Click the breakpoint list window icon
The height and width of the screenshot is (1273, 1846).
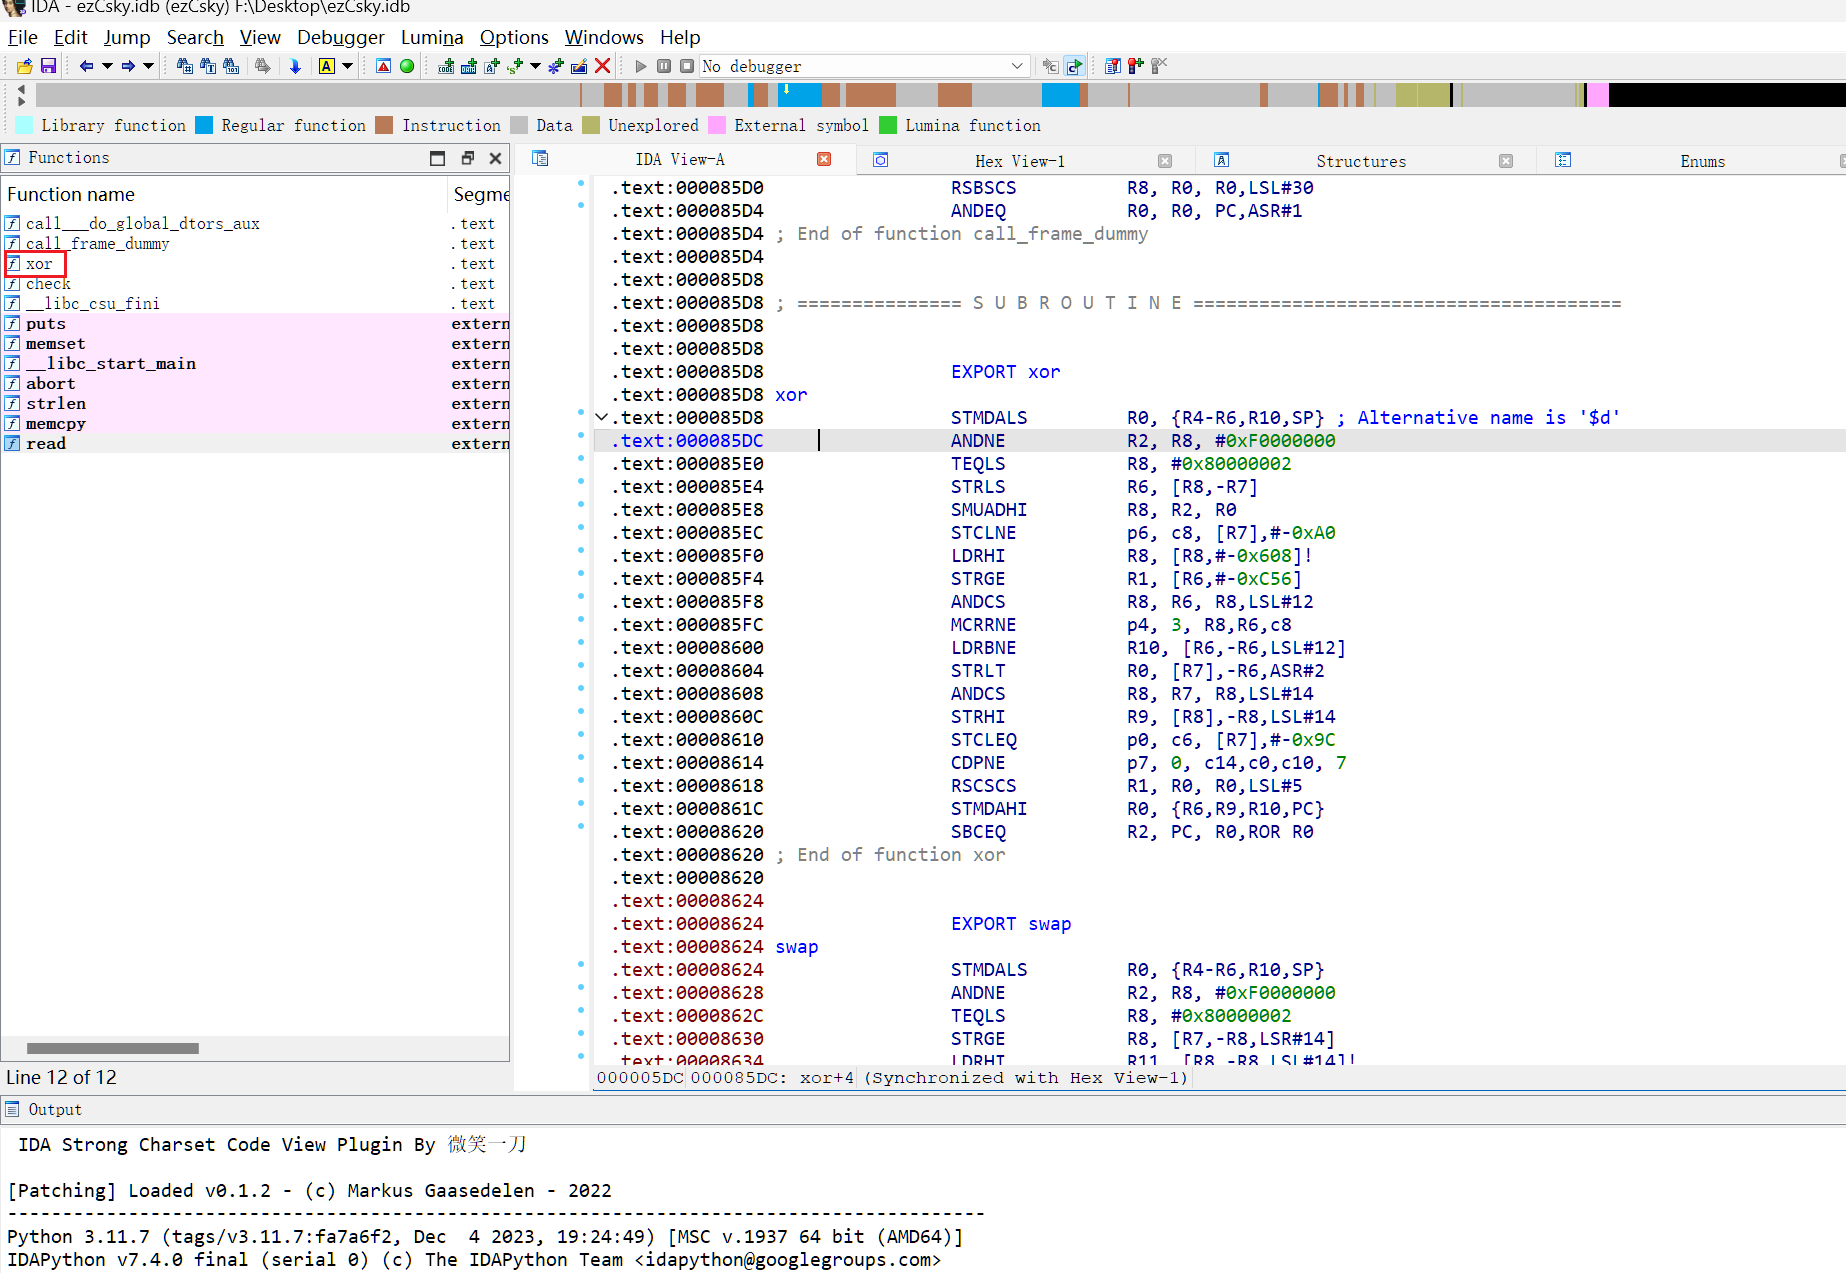(1113, 66)
